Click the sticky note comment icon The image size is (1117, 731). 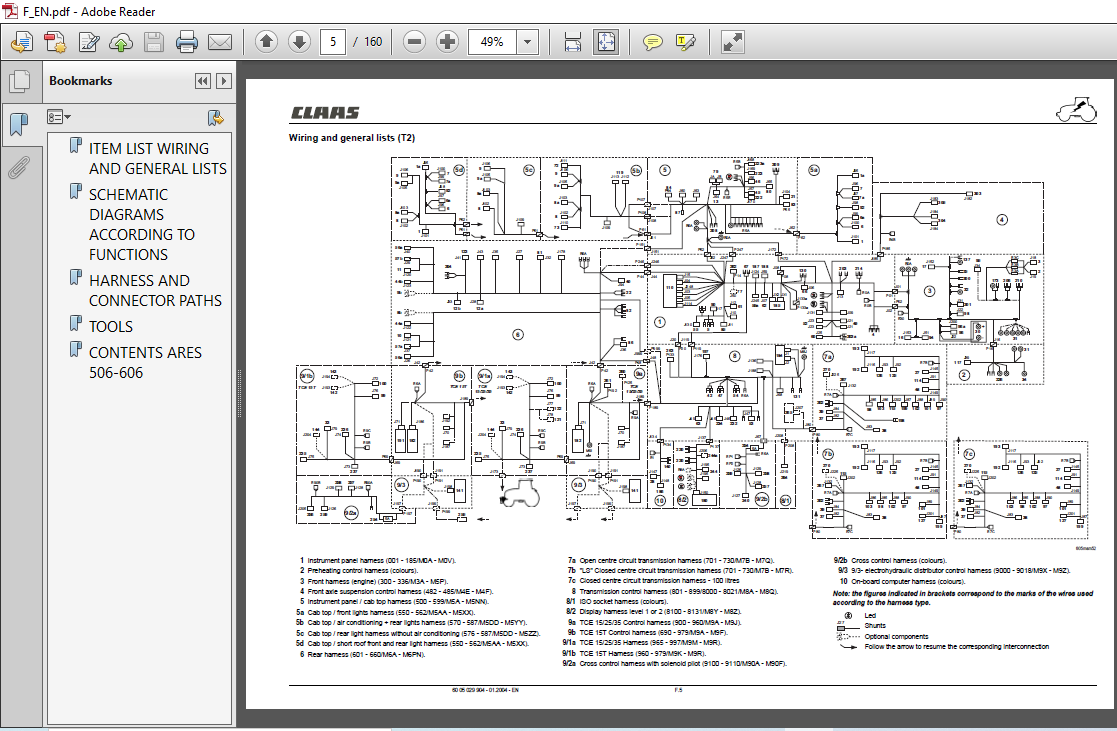(652, 43)
